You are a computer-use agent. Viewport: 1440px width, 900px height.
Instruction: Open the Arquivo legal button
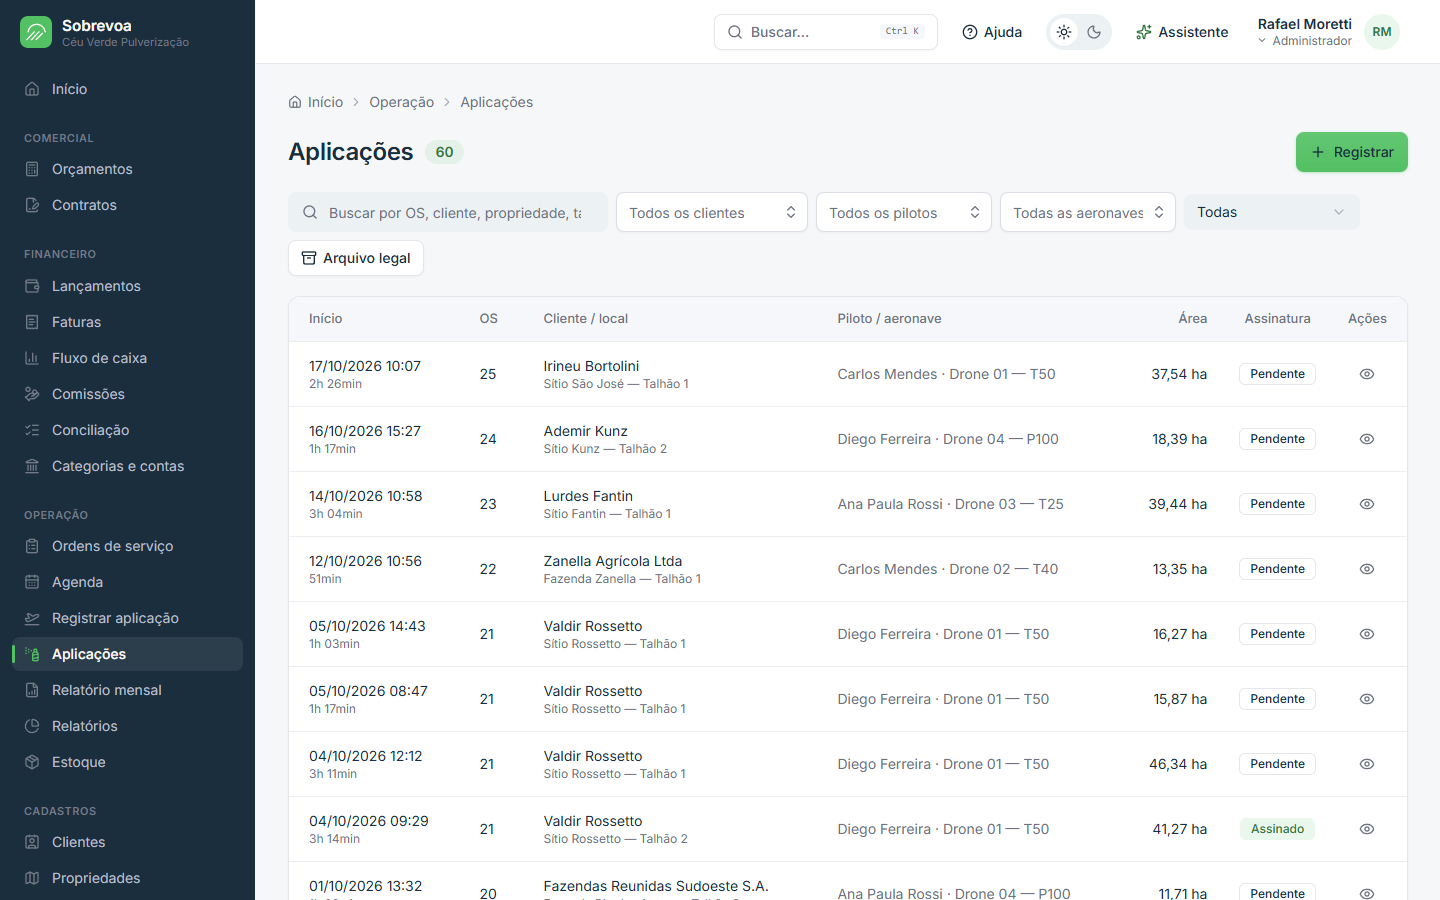356,258
